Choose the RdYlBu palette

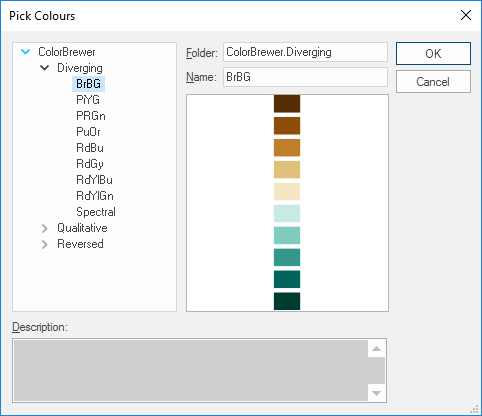[x=94, y=180]
